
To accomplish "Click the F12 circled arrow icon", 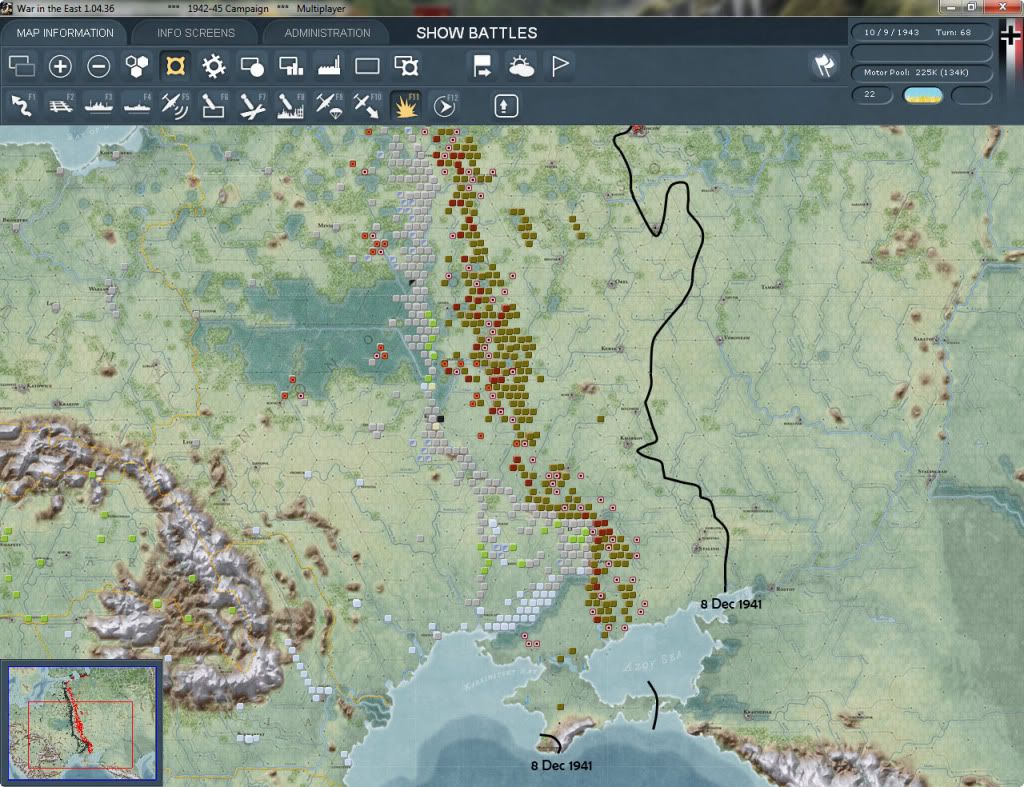I will click(x=445, y=106).
